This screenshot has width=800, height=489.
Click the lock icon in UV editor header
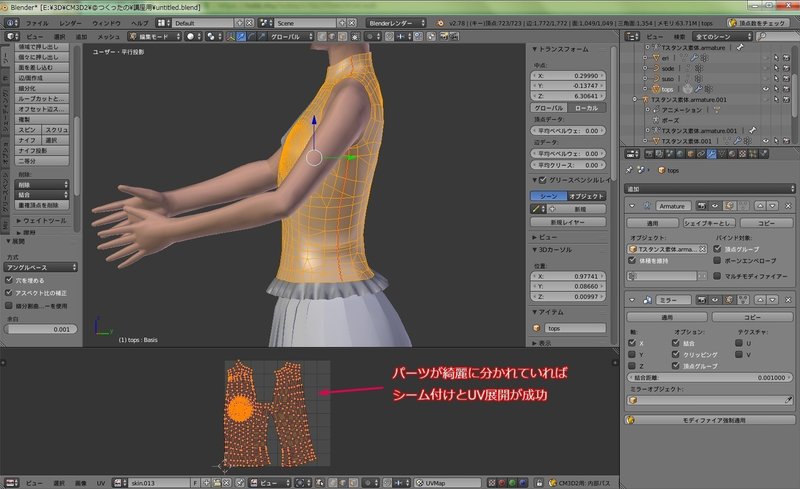539,482
